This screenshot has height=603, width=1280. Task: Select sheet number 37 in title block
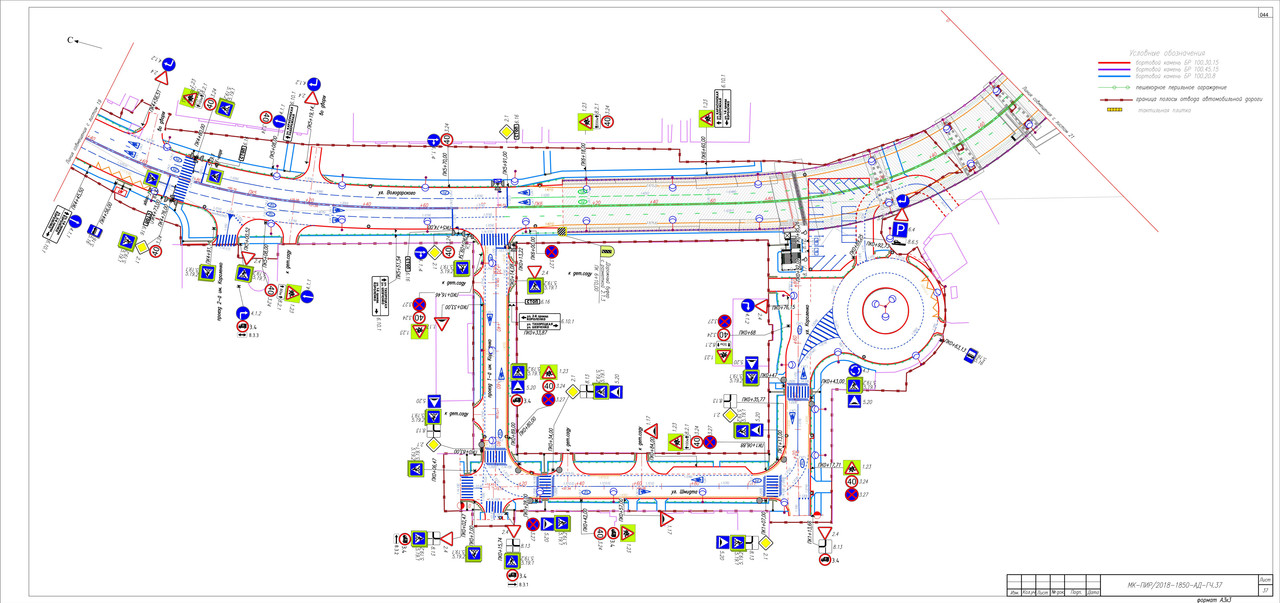pyautogui.click(x=1265, y=589)
